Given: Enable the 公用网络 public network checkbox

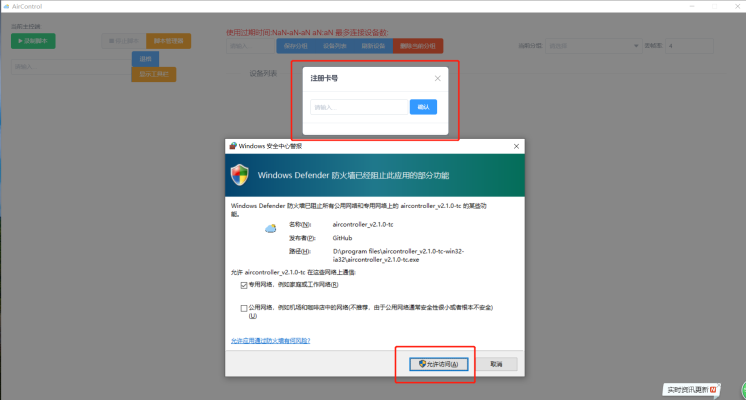Looking at the screenshot, I should click(244, 308).
